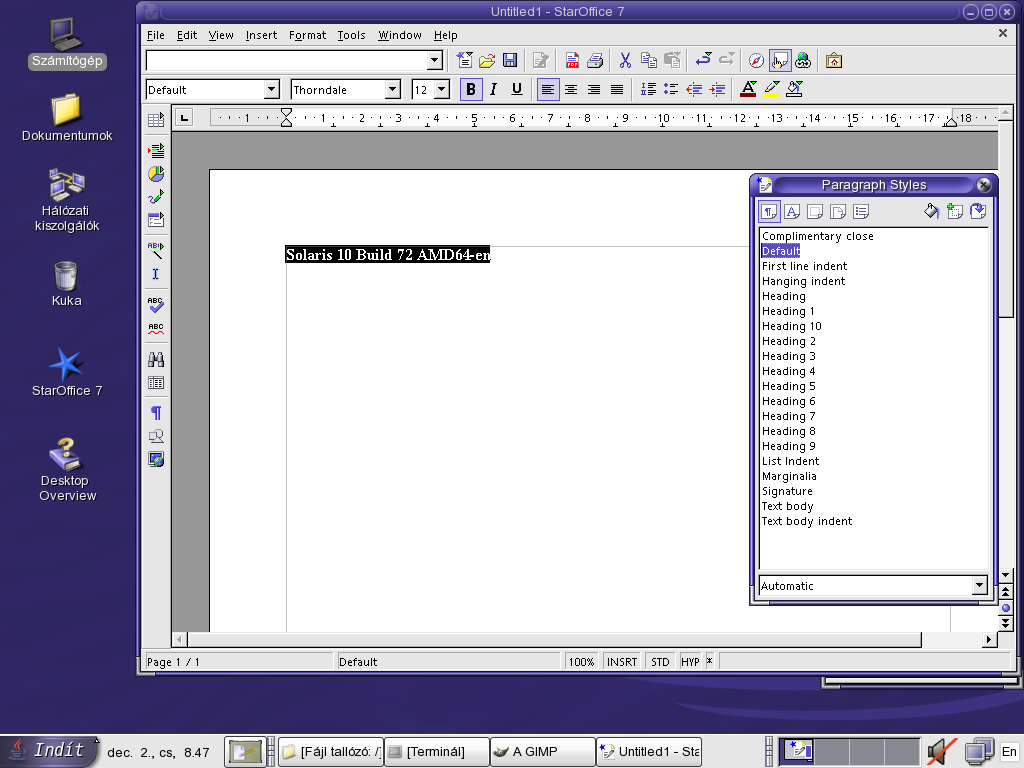Open the Edit menu
The width and height of the screenshot is (1024, 768).
pos(187,35)
